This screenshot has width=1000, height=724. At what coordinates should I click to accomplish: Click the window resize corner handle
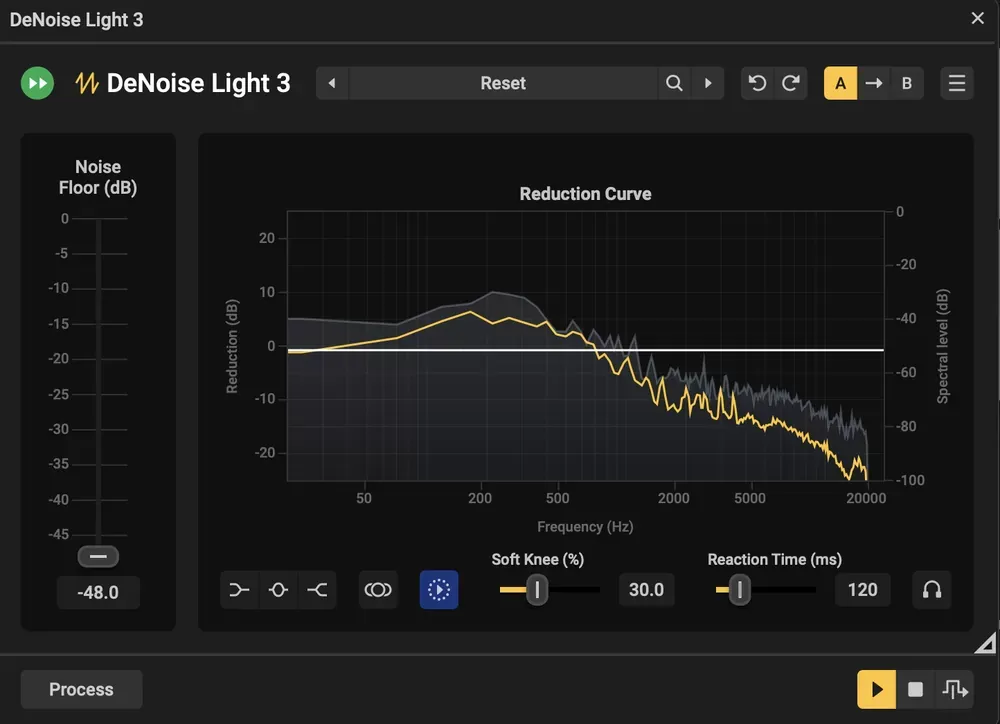pos(986,644)
